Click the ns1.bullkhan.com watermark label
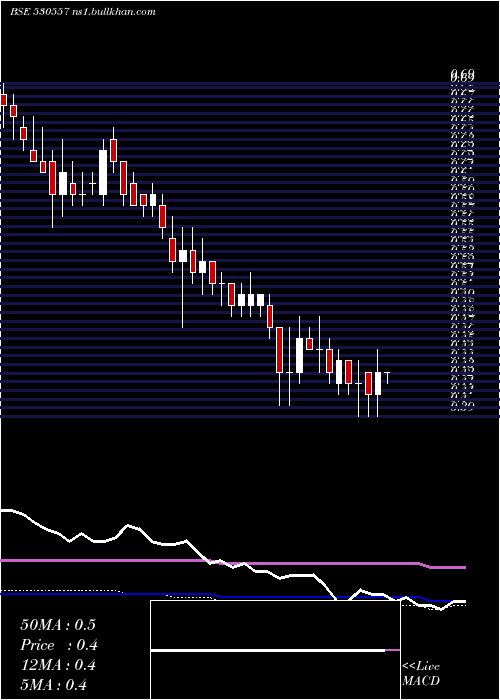 pyautogui.click(x=113, y=12)
